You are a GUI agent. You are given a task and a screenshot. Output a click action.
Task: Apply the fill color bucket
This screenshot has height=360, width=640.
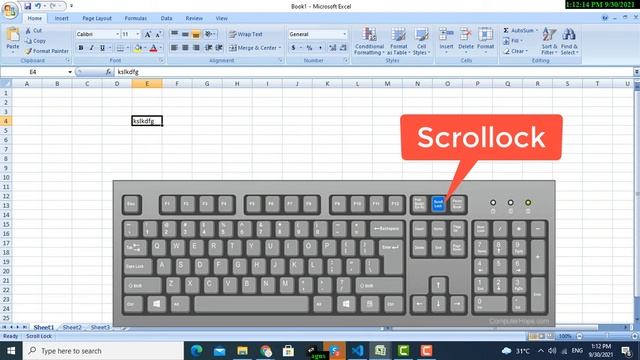(138, 48)
